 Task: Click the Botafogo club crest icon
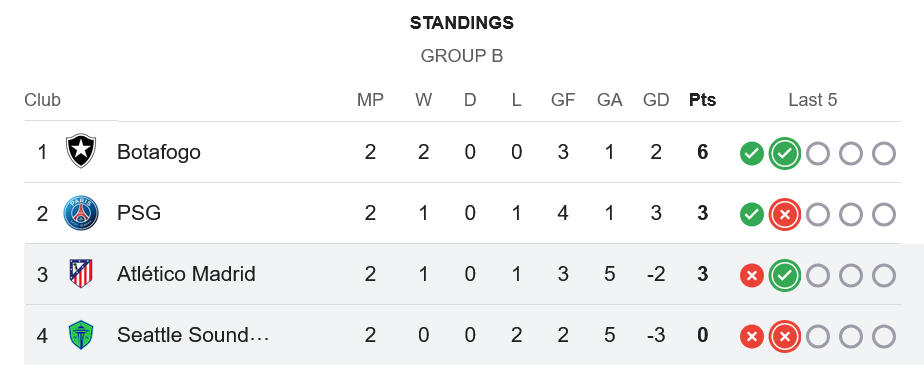pyautogui.click(x=81, y=151)
